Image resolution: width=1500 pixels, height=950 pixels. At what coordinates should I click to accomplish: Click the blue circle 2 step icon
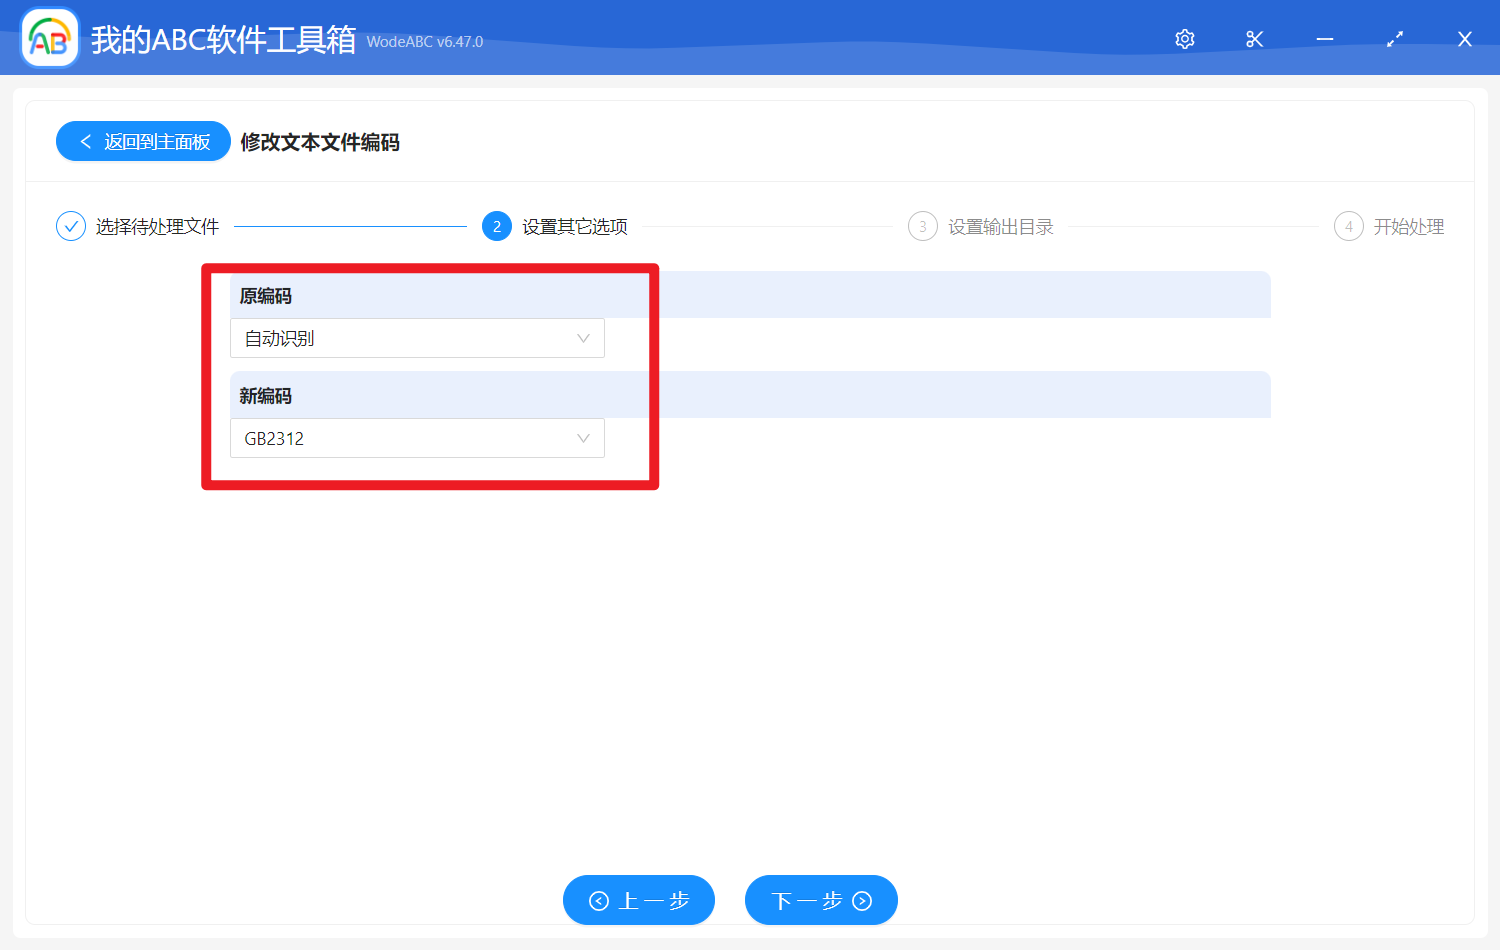pos(497,226)
